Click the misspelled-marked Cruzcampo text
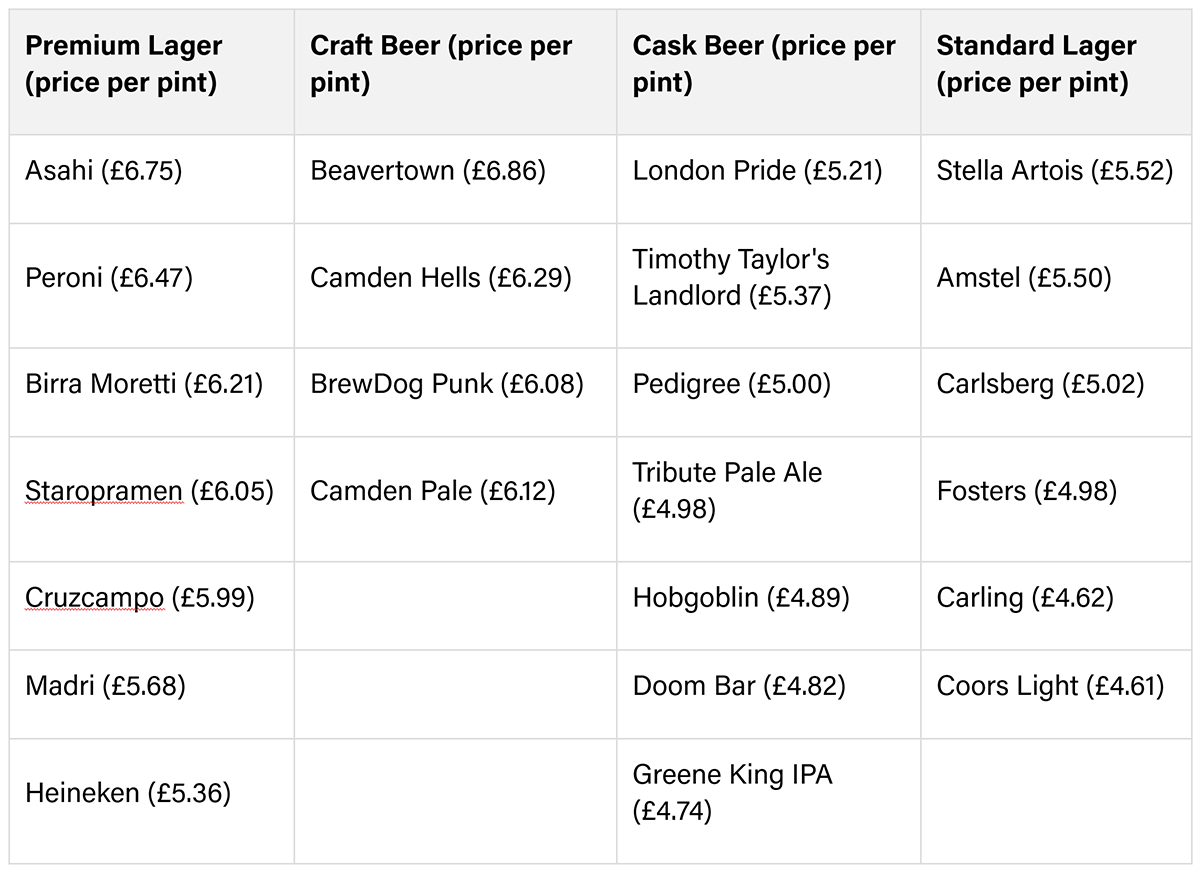The height and width of the screenshot is (874, 1200). click(94, 598)
